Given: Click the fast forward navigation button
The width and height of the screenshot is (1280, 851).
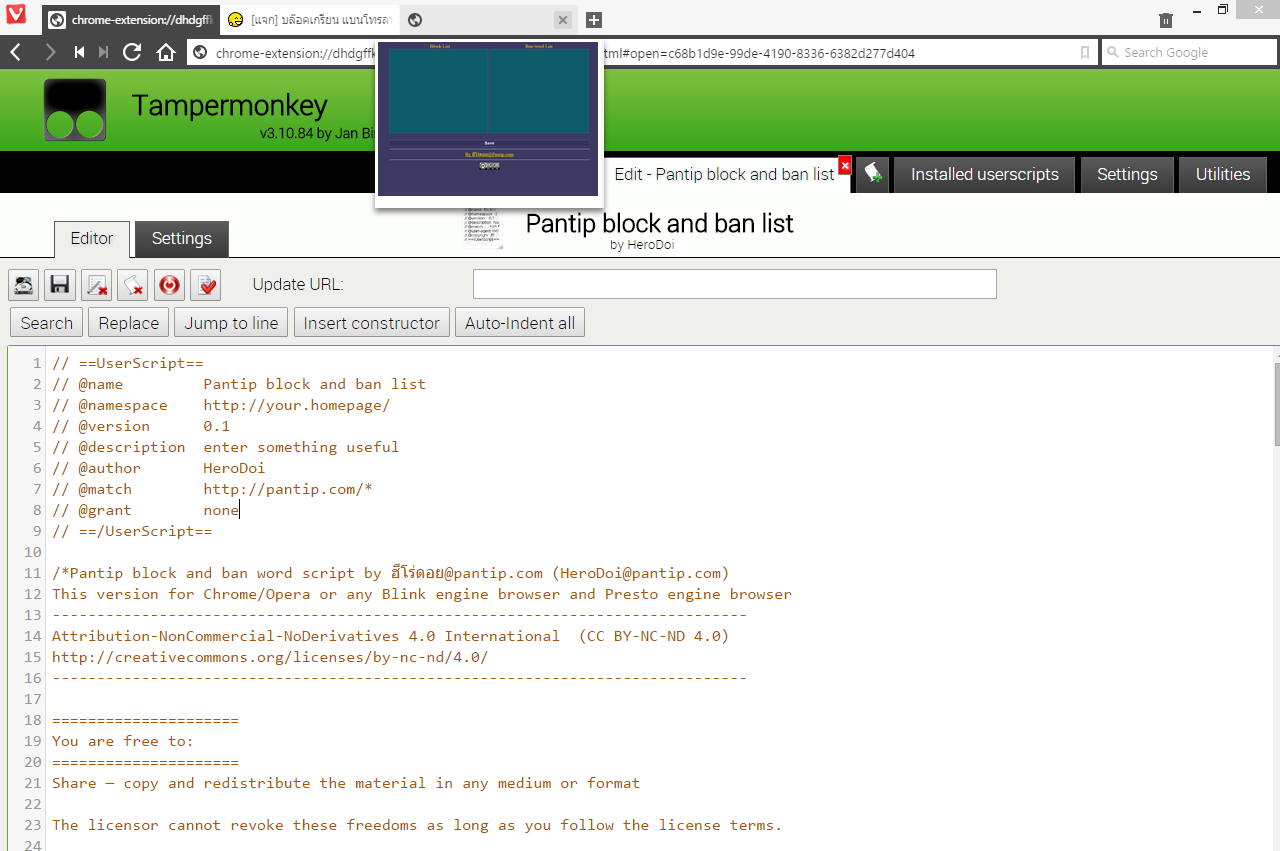Looking at the screenshot, I should (104, 53).
